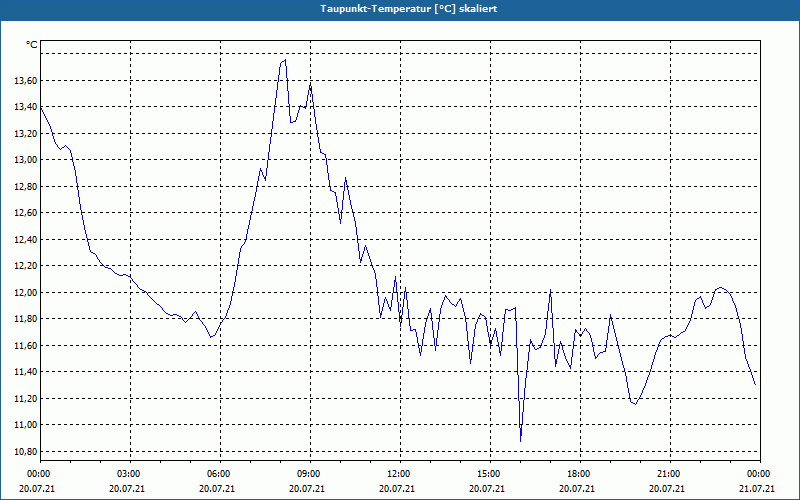Pick the 11,40 y-axis label
This screenshot has height=500, width=800.
26,372
